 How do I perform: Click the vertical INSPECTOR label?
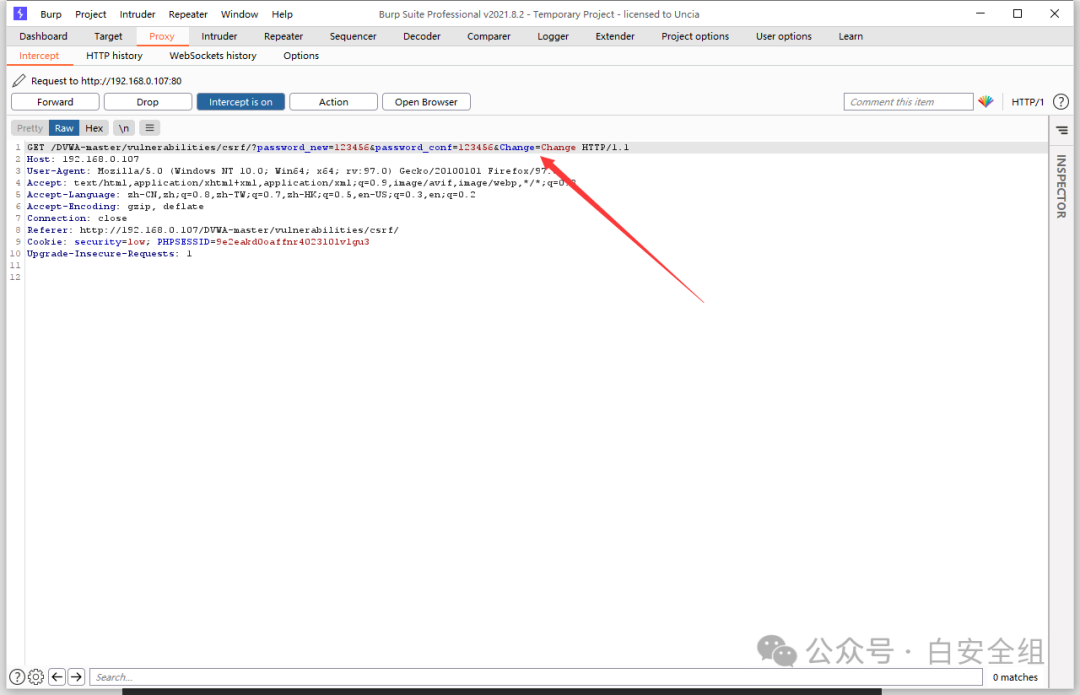tap(1061, 186)
